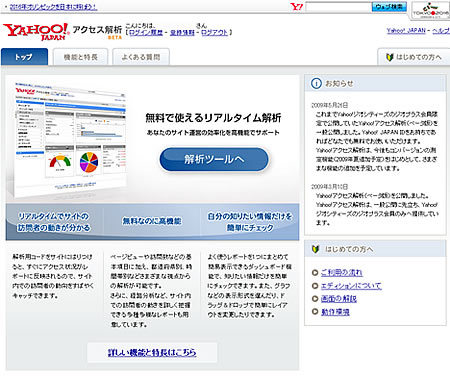Open the 詳しい機能と特長はこちら link

(152, 352)
